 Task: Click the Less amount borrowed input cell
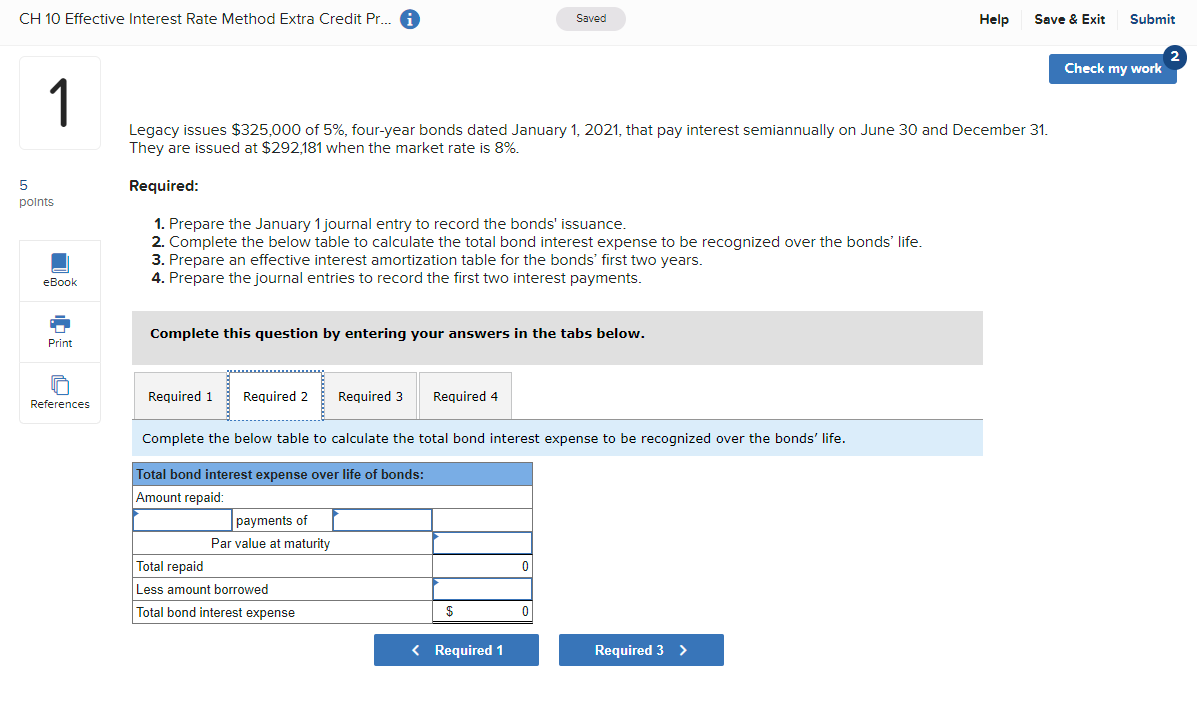(x=482, y=589)
